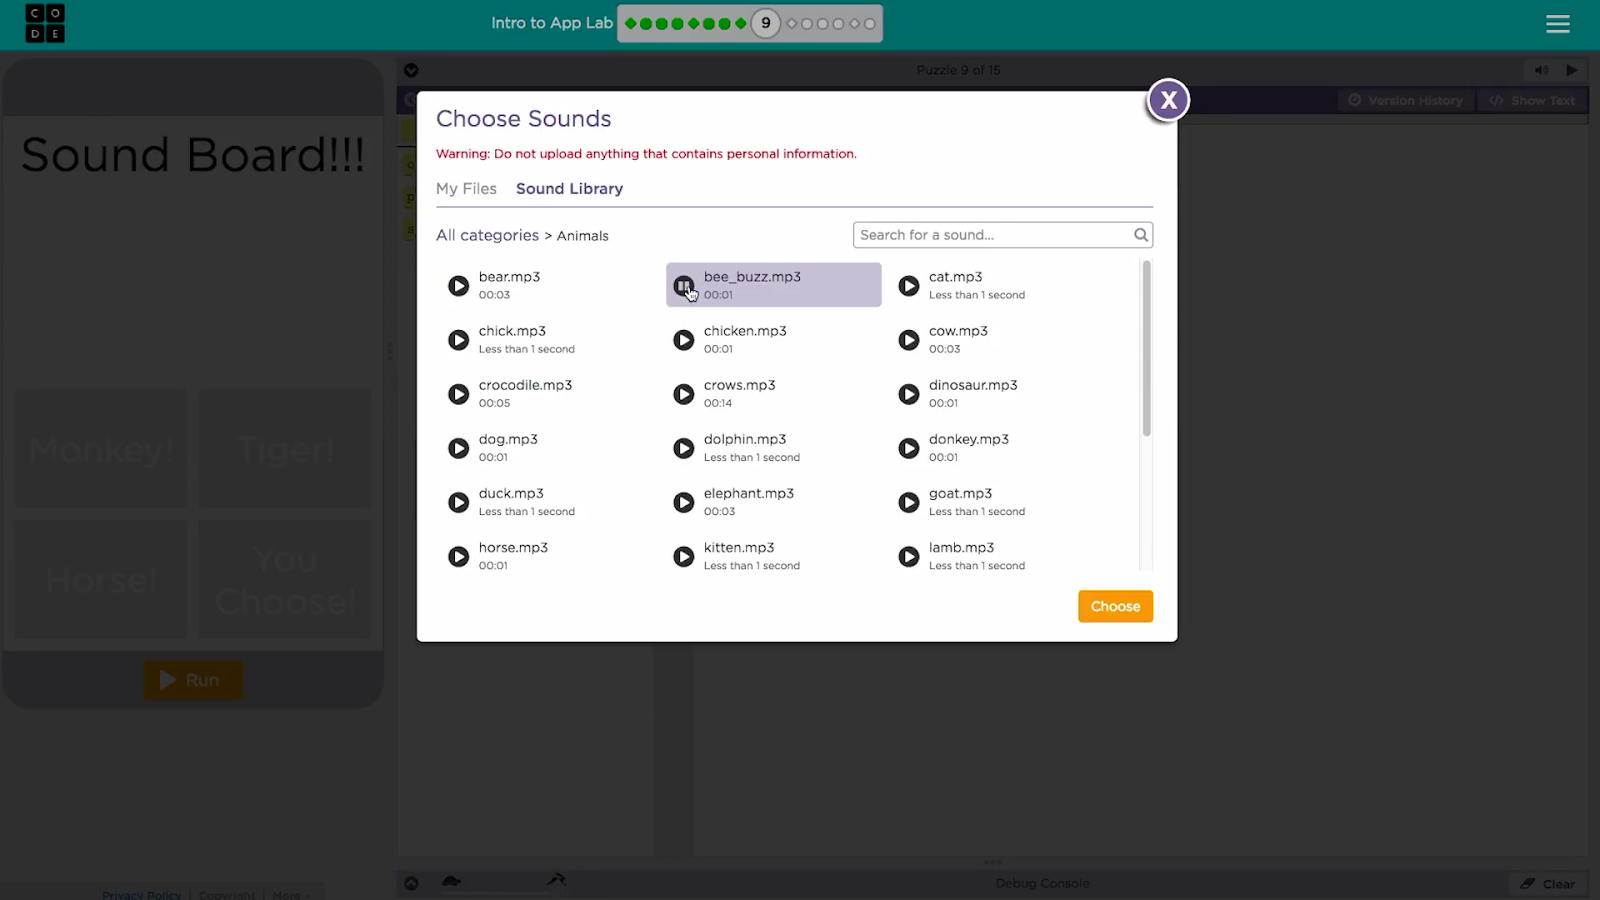The width and height of the screenshot is (1600, 900).
Task: Click the search magnifier icon
Action: pyautogui.click(x=1140, y=235)
